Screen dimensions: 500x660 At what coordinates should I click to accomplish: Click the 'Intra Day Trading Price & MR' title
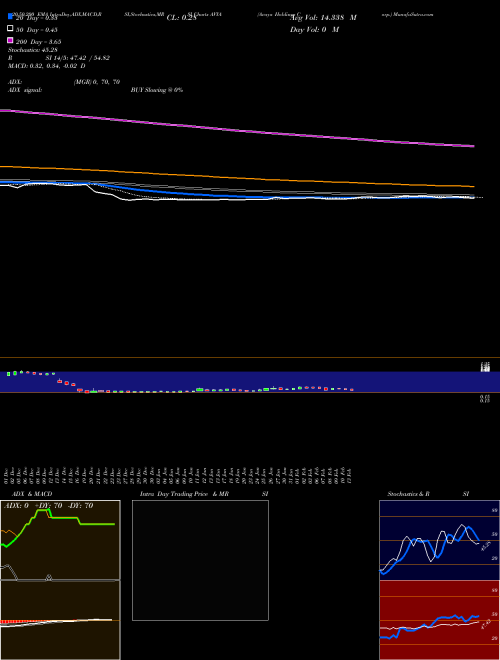click(x=184, y=494)
